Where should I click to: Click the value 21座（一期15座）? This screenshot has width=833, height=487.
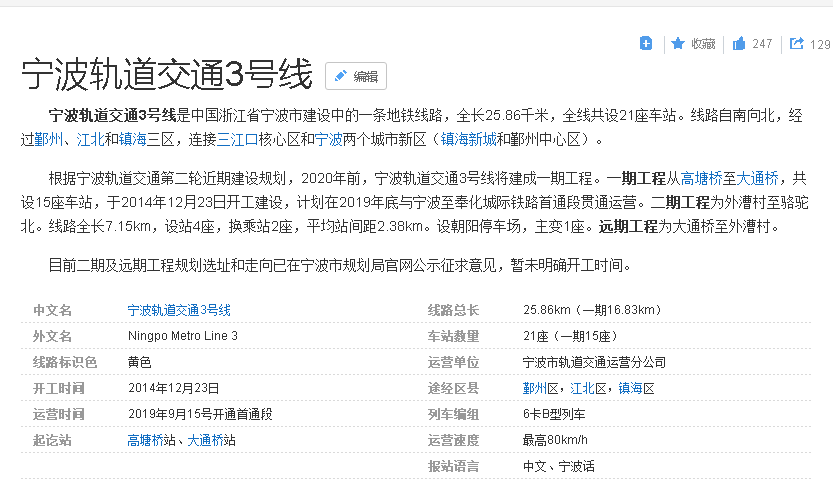tap(570, 336)
